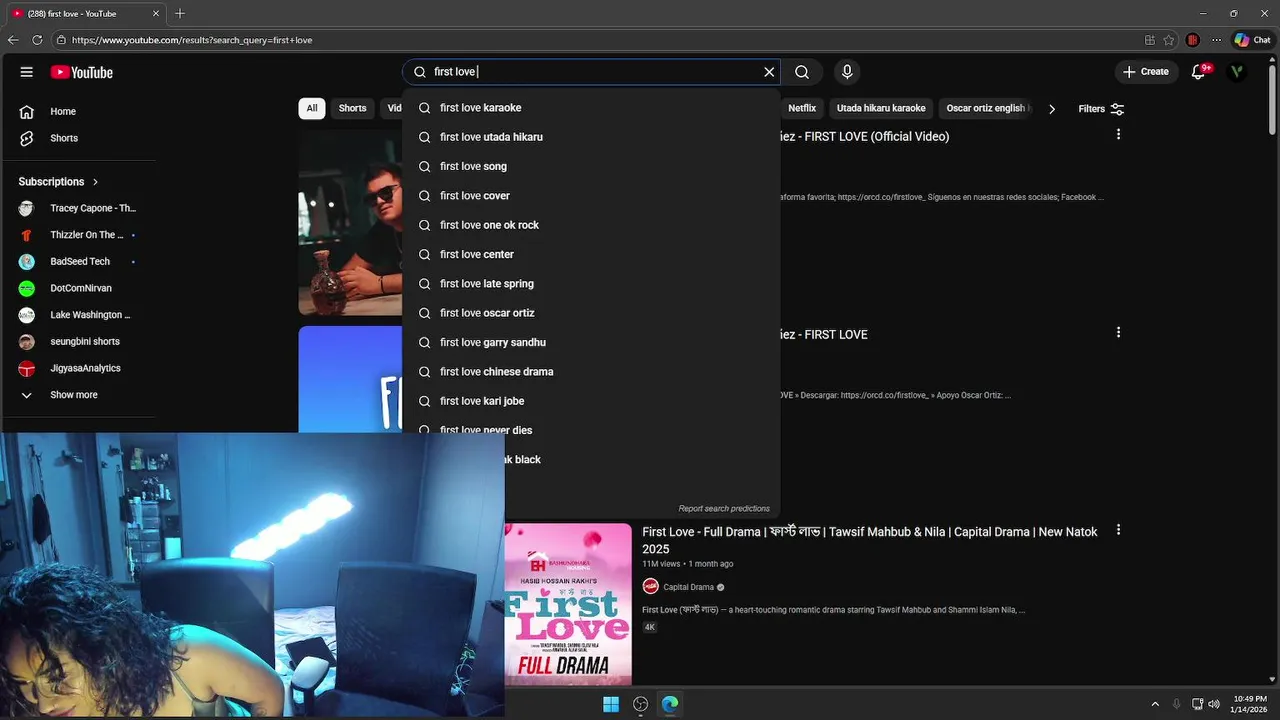Open First Love Full Drama thumbnail

568,604
